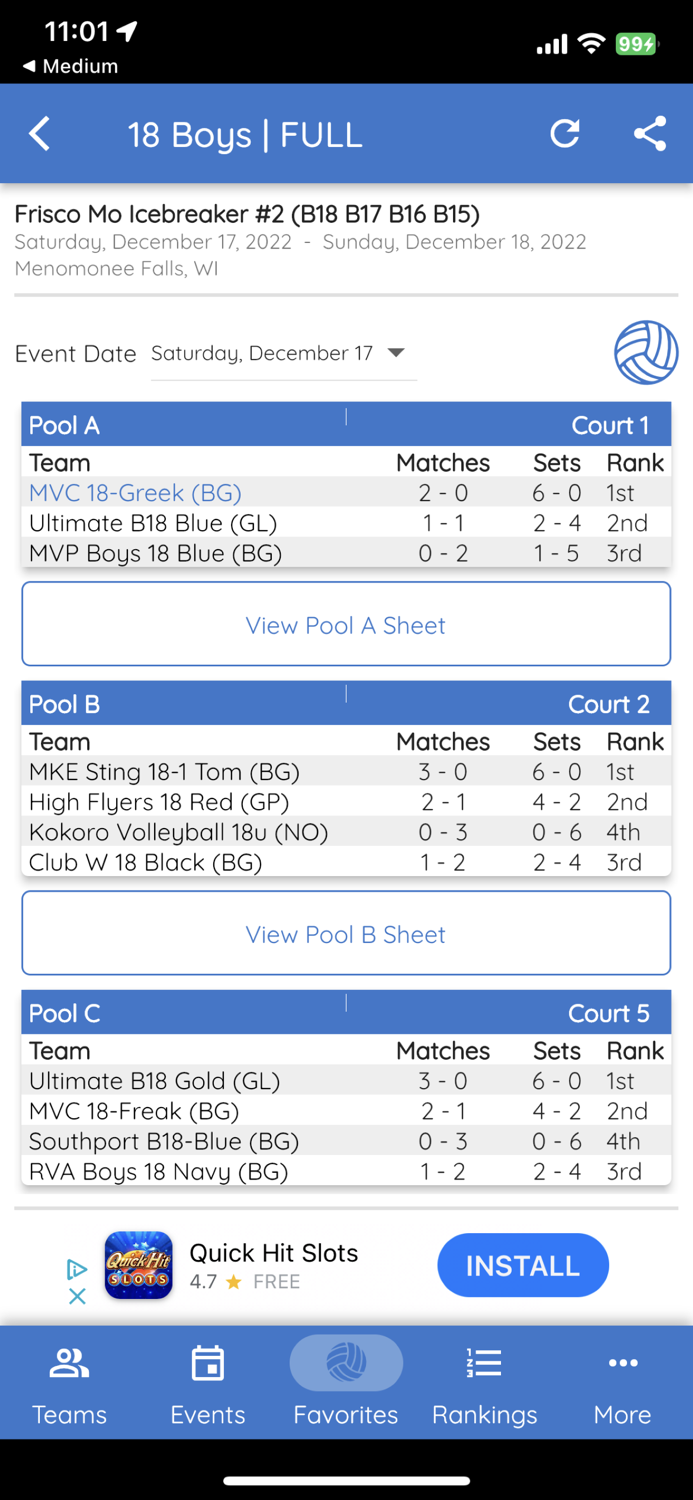View Pool A Sheet
This screenshot has height=1500, width=693.
click(x=346, y=625)
